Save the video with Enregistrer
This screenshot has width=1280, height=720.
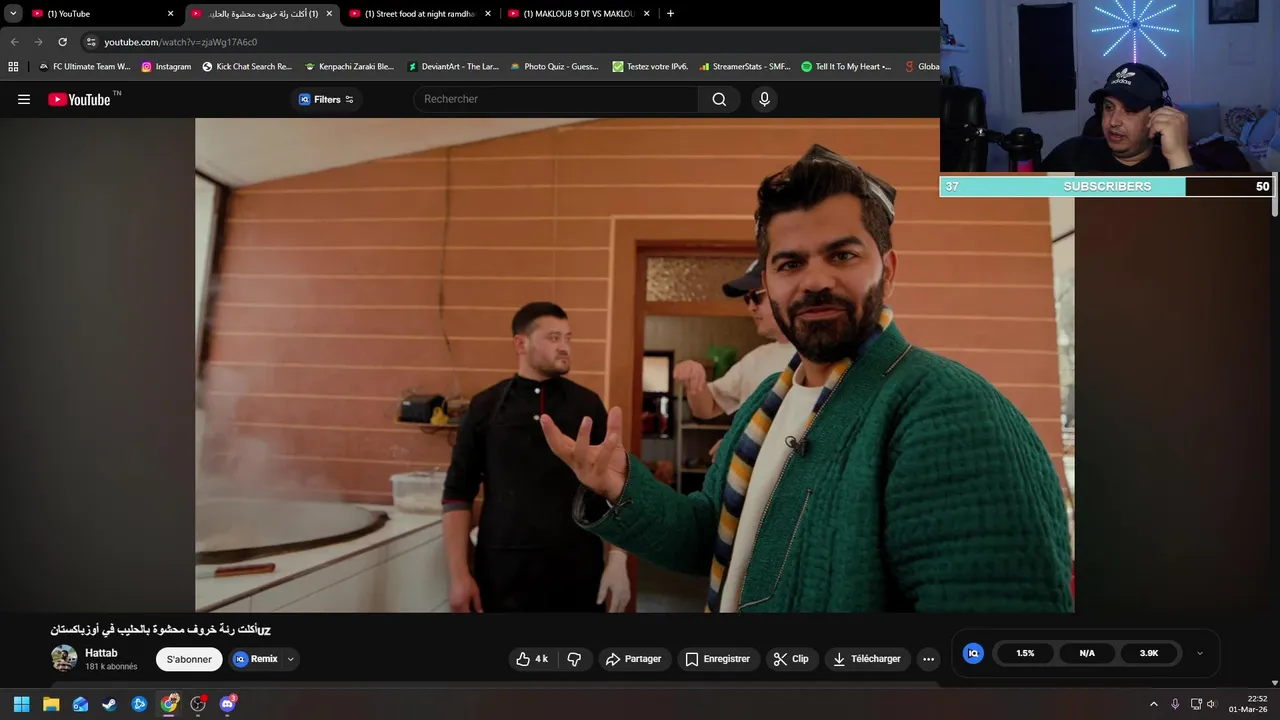[717, 659]
